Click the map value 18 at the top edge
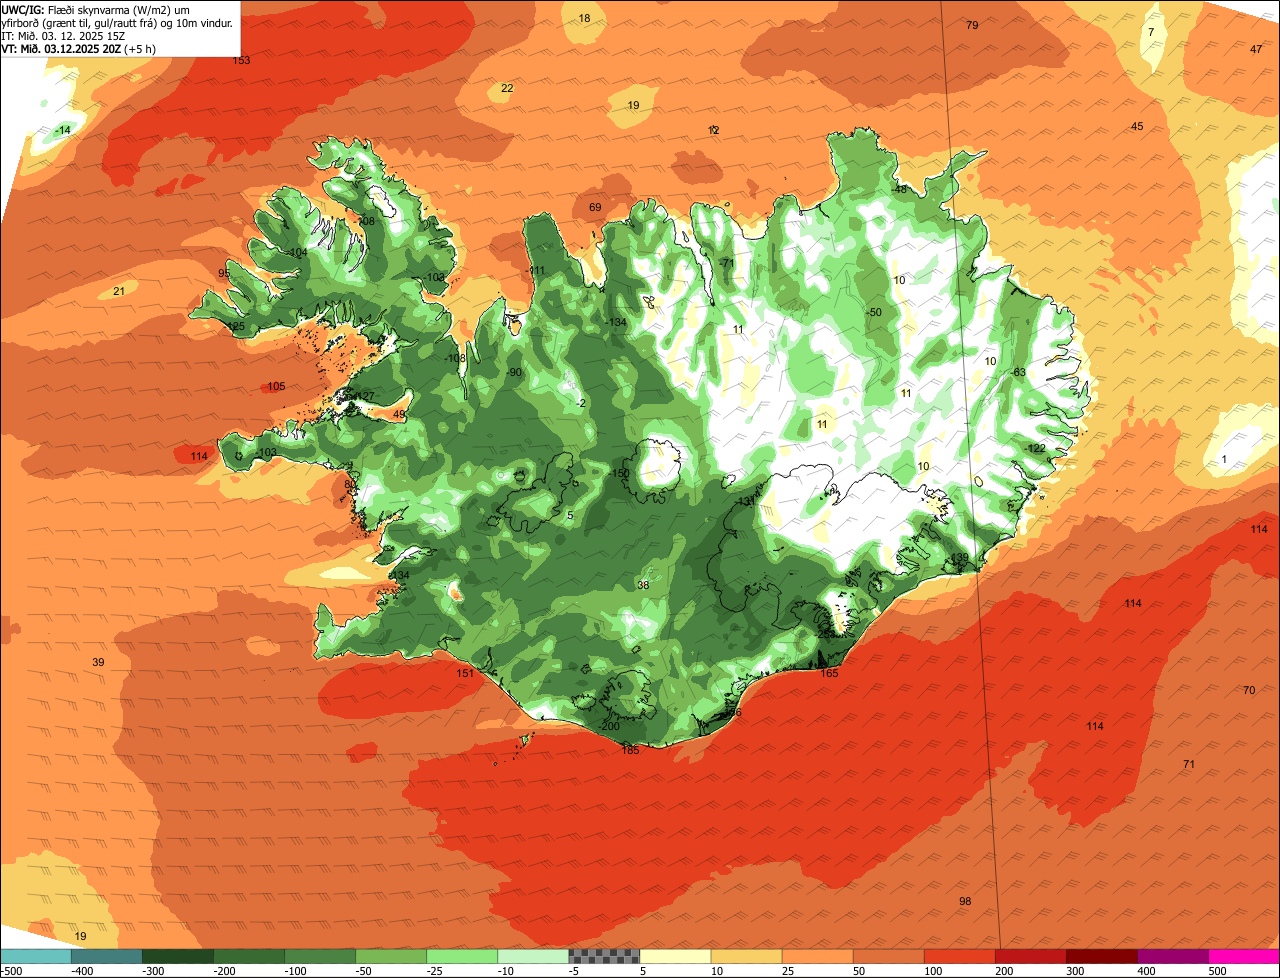The image size is (1280, 978). [x=585, y=18]
